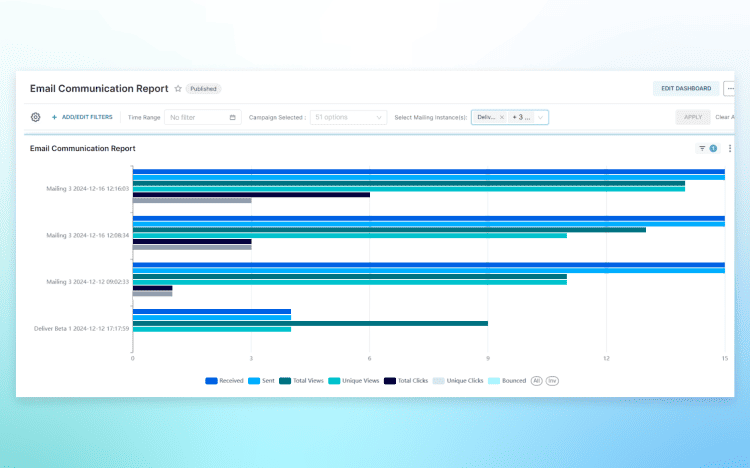This screenshot has width=750, height=468.
Task: Remove the 'Deliv...' mailing instance tag
Action: click(x=502, y=117)
